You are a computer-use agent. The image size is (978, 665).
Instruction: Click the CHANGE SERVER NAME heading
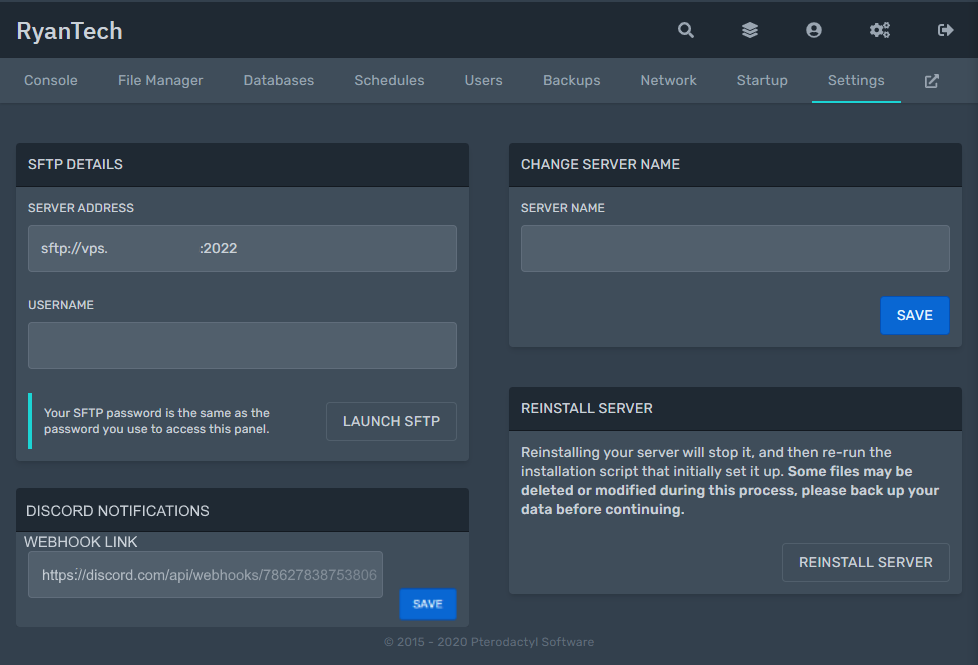[x=601, y=165]
